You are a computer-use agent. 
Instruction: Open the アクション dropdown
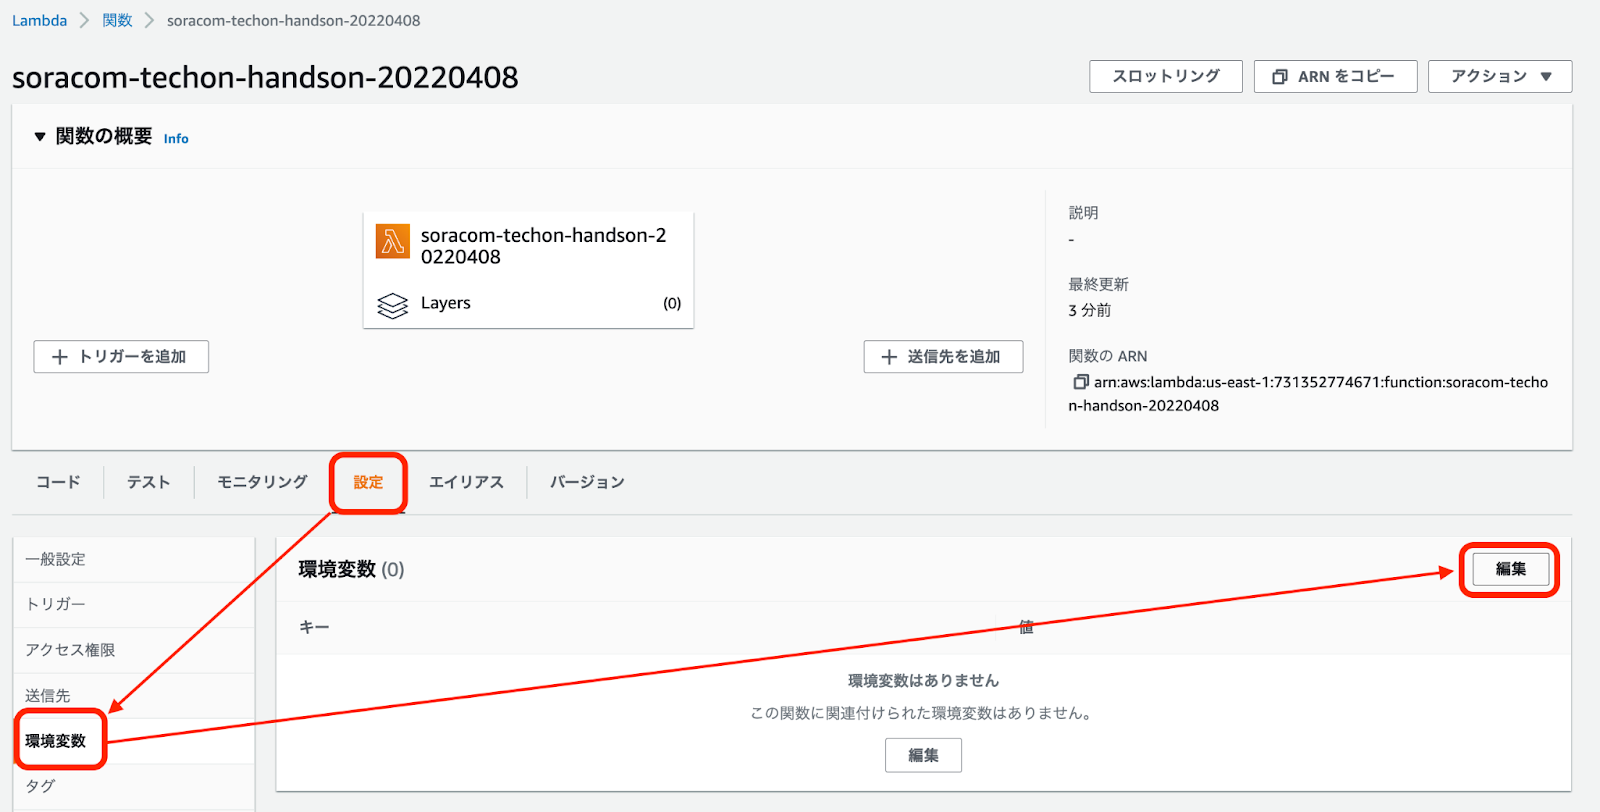click(1500, 76)
